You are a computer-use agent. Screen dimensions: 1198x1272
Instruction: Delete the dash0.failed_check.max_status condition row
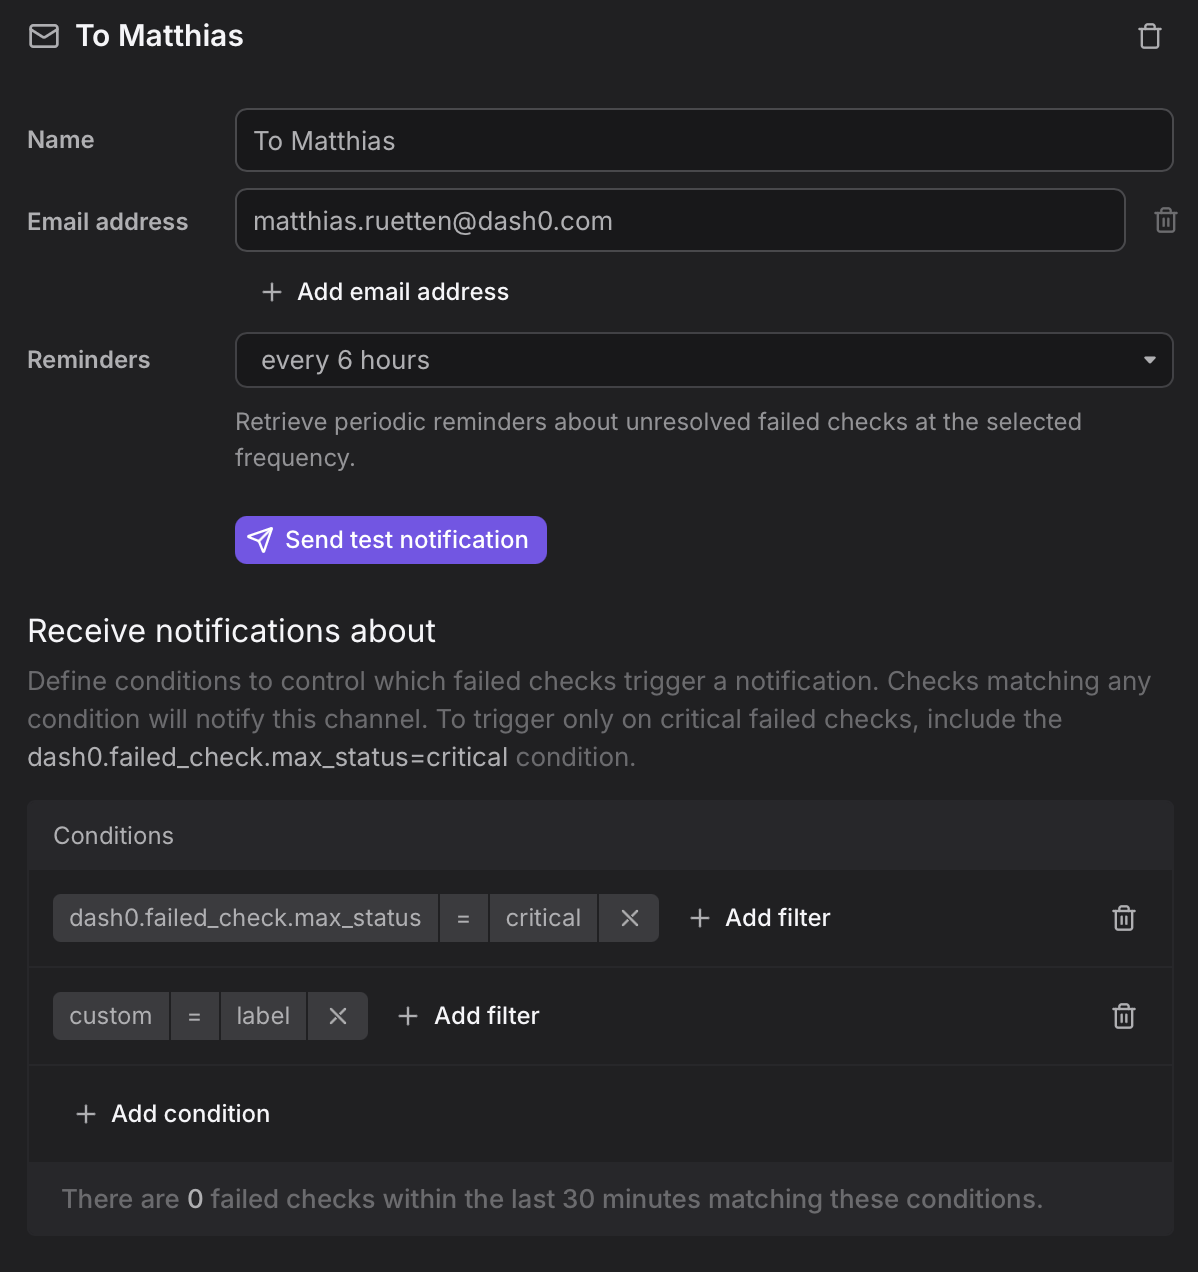(1123, 918)
